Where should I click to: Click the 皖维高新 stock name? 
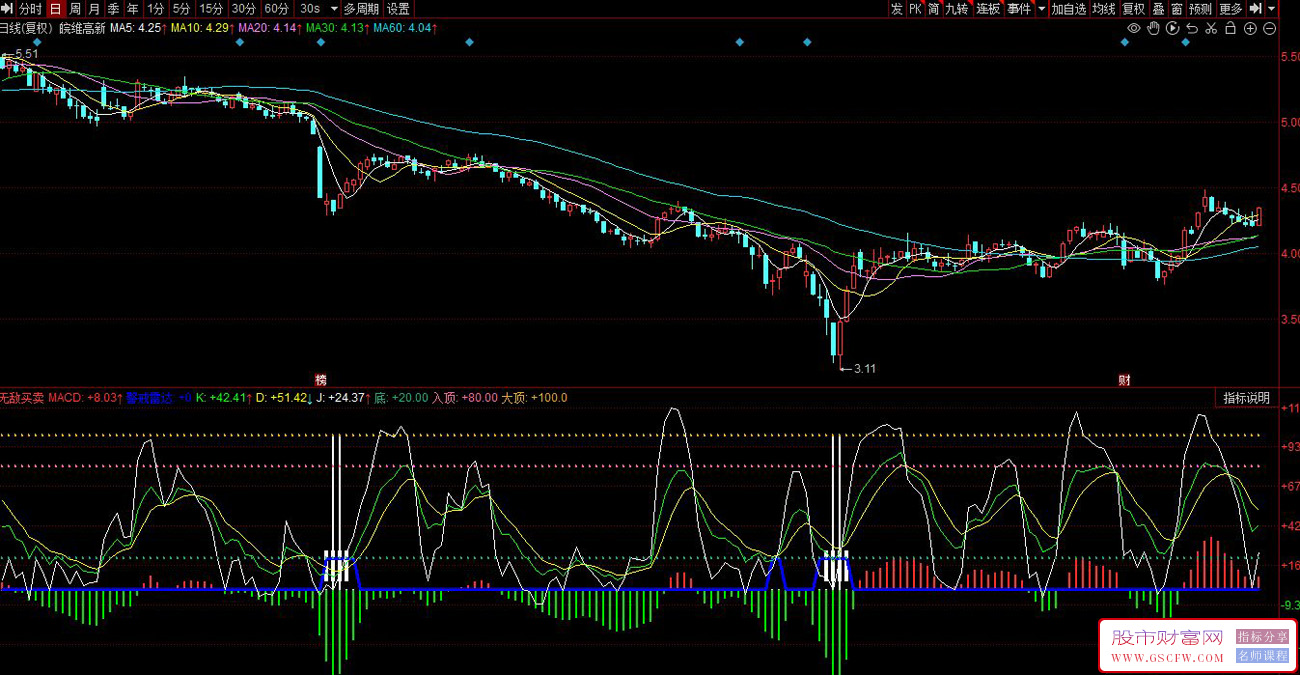click(81, 28)
